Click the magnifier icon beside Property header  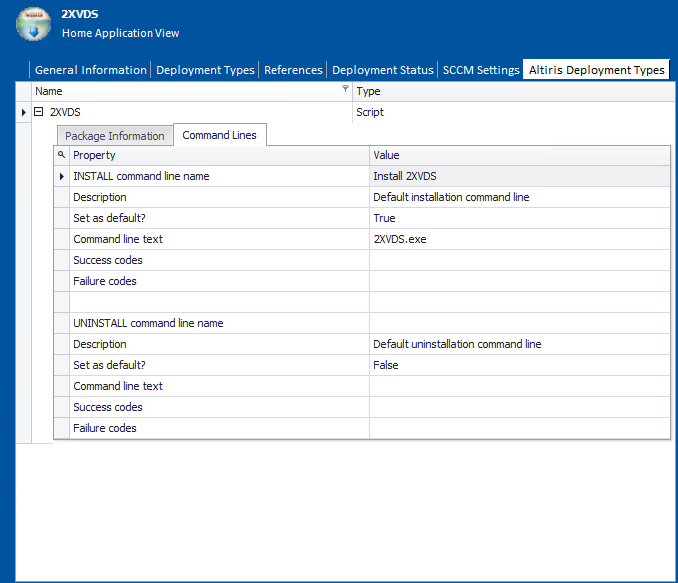[x=61, y=155]
